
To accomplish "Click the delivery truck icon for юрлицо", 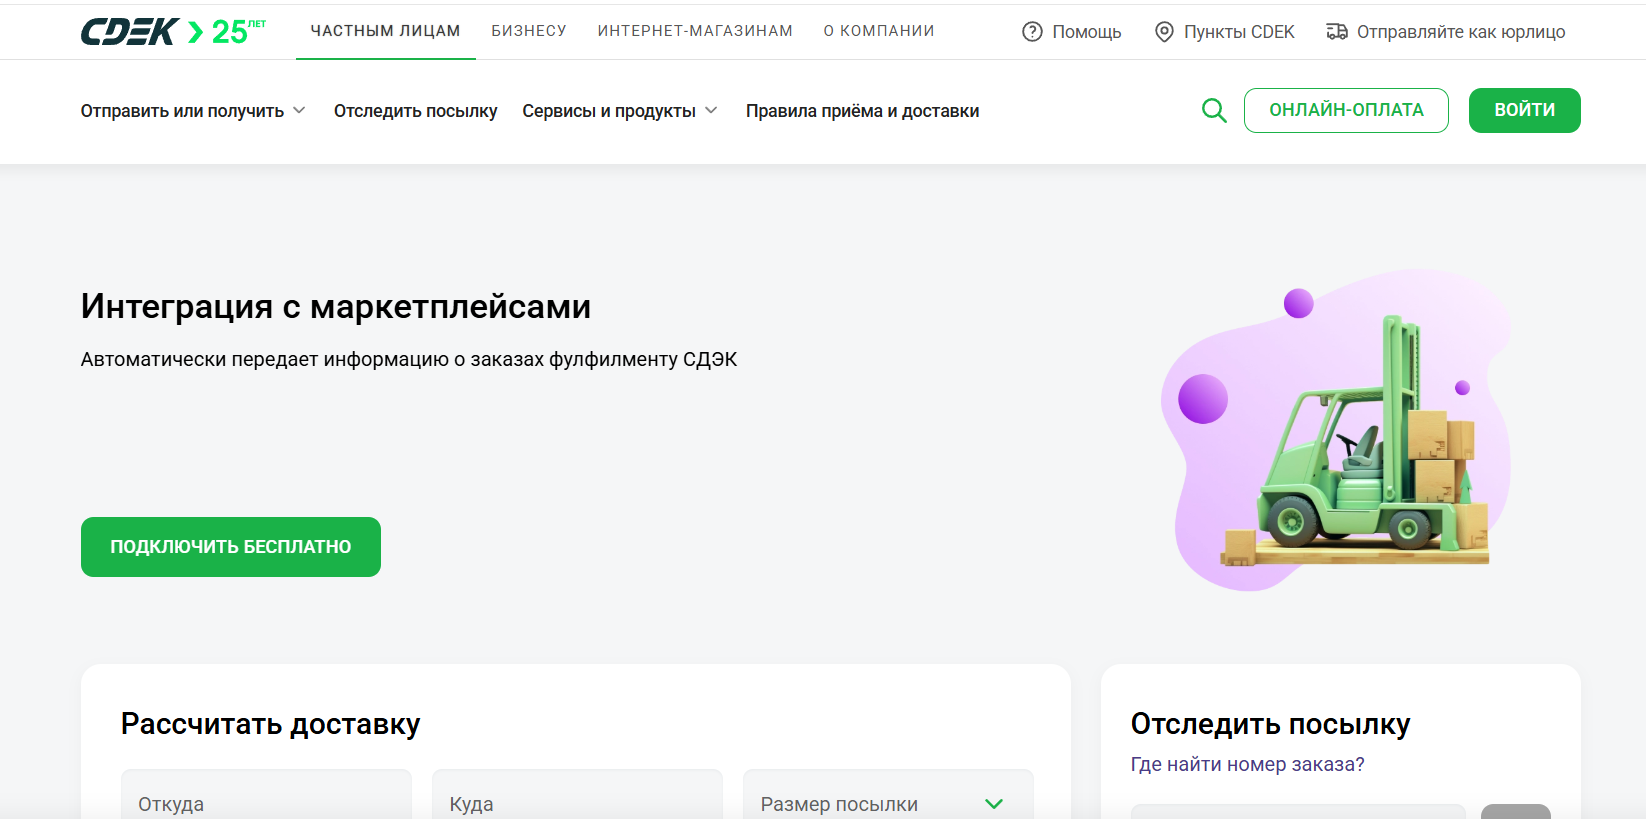I will click(1337, 32).
